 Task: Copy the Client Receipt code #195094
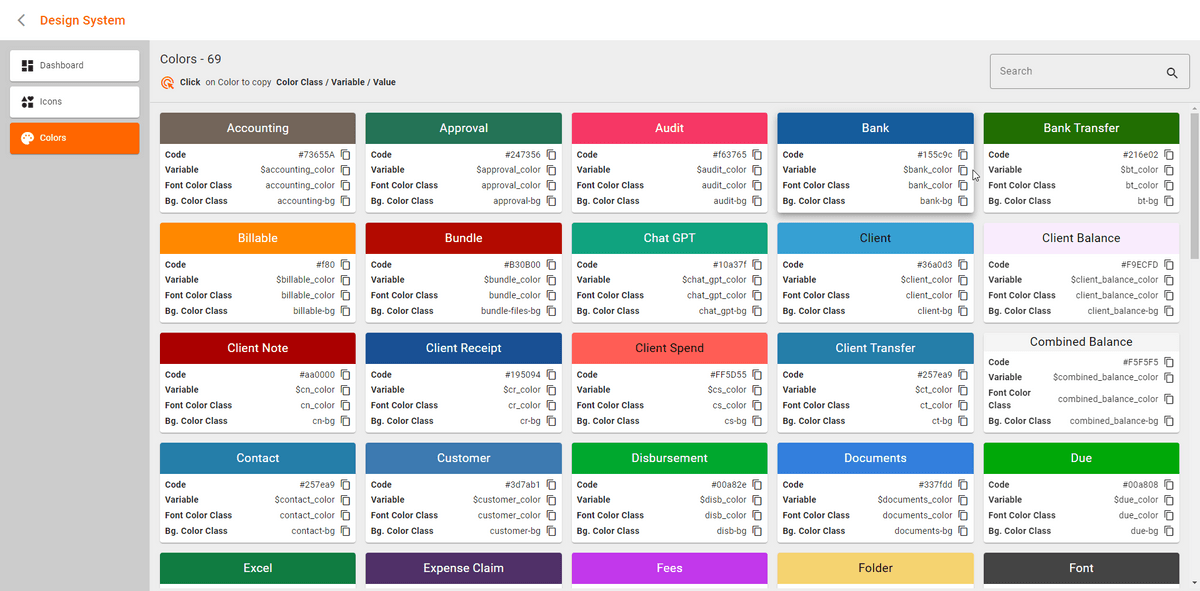(551, 375)
